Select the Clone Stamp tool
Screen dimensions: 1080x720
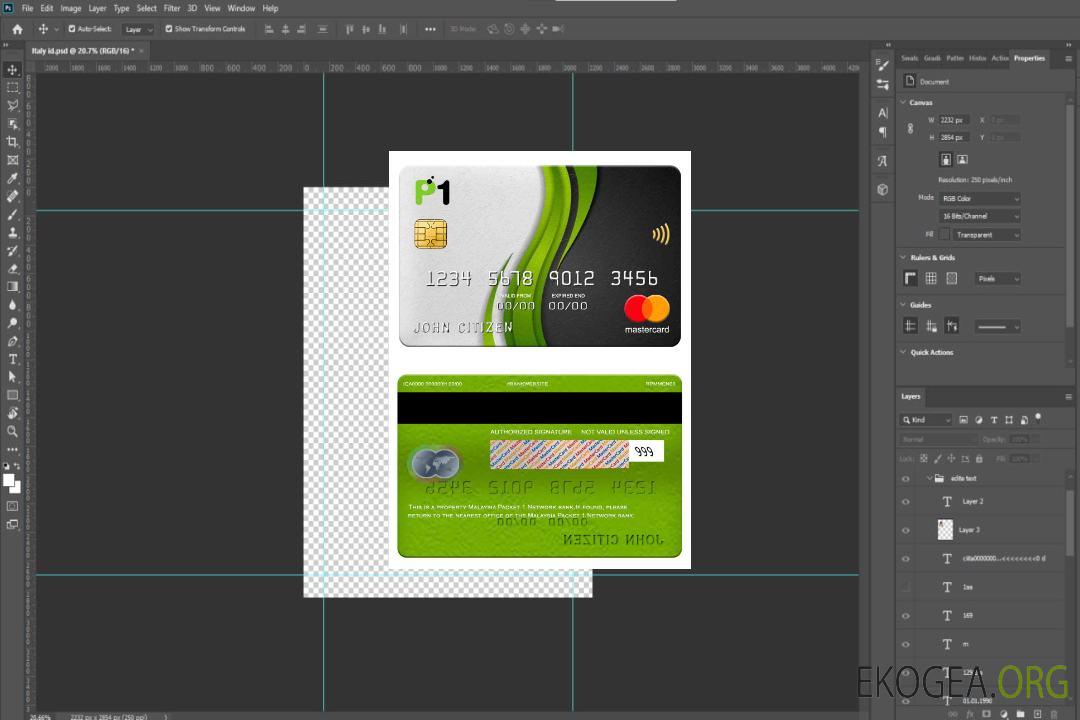pyautogui.click(x=12, y=233)
